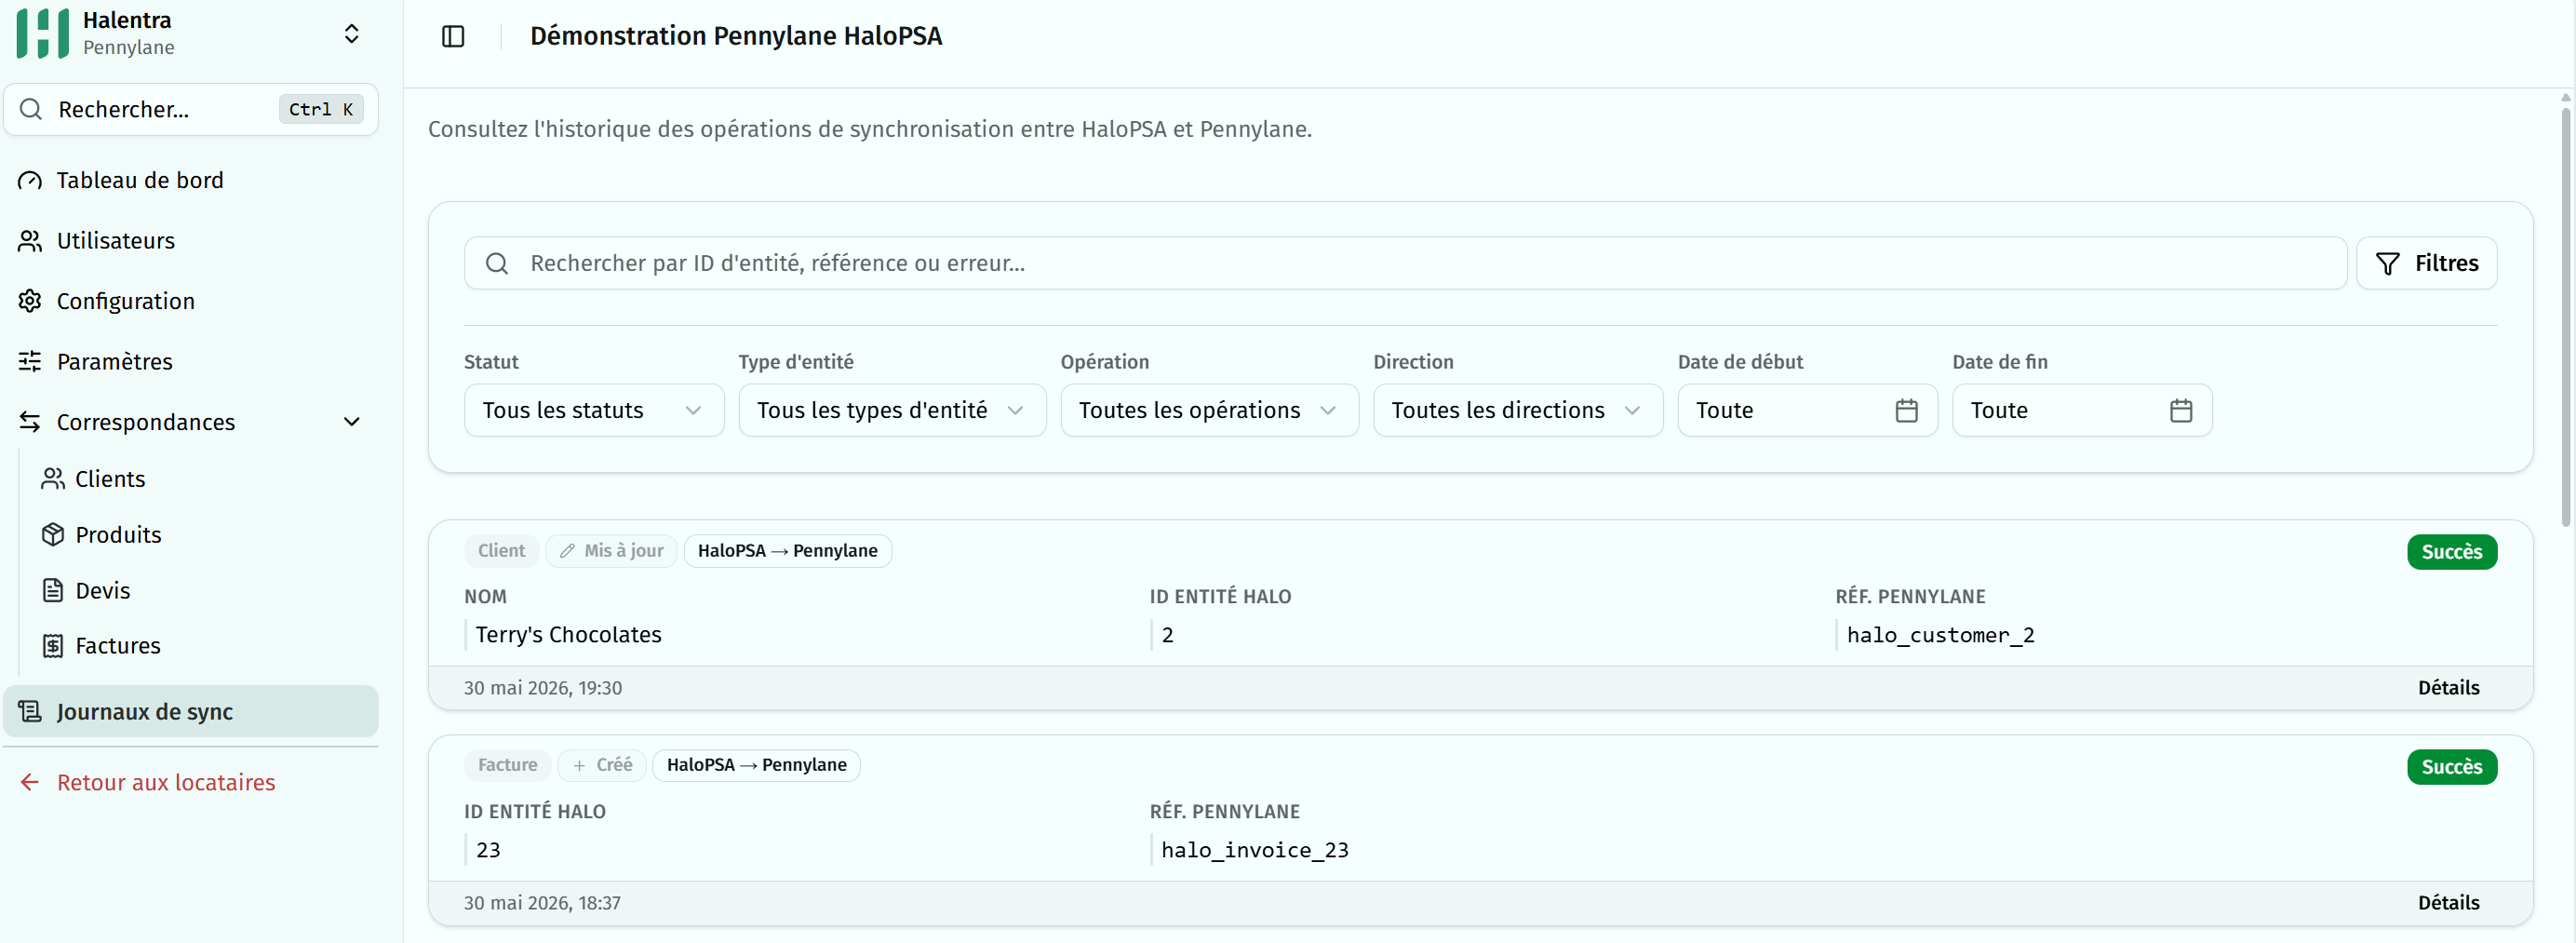Open the tenant switcher chevrons
The height and width of the screenshot is (943, 2576).
click(x=352, y=34)
